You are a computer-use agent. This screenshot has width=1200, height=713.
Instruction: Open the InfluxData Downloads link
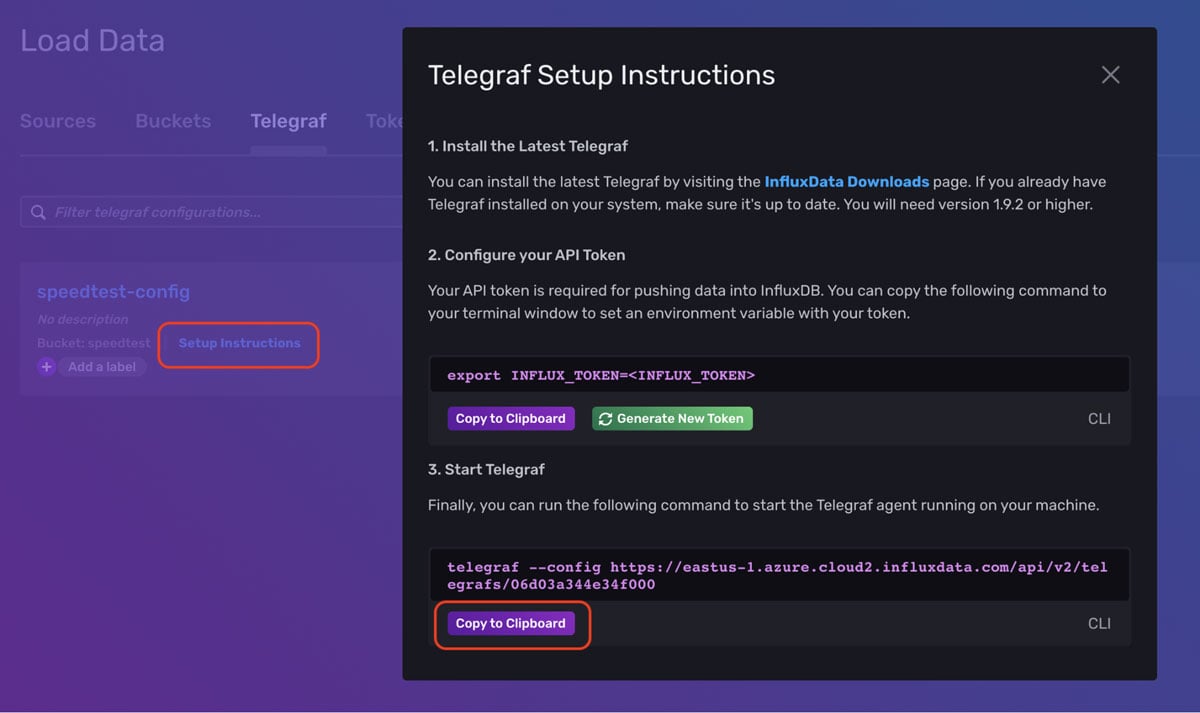point(846,181)
